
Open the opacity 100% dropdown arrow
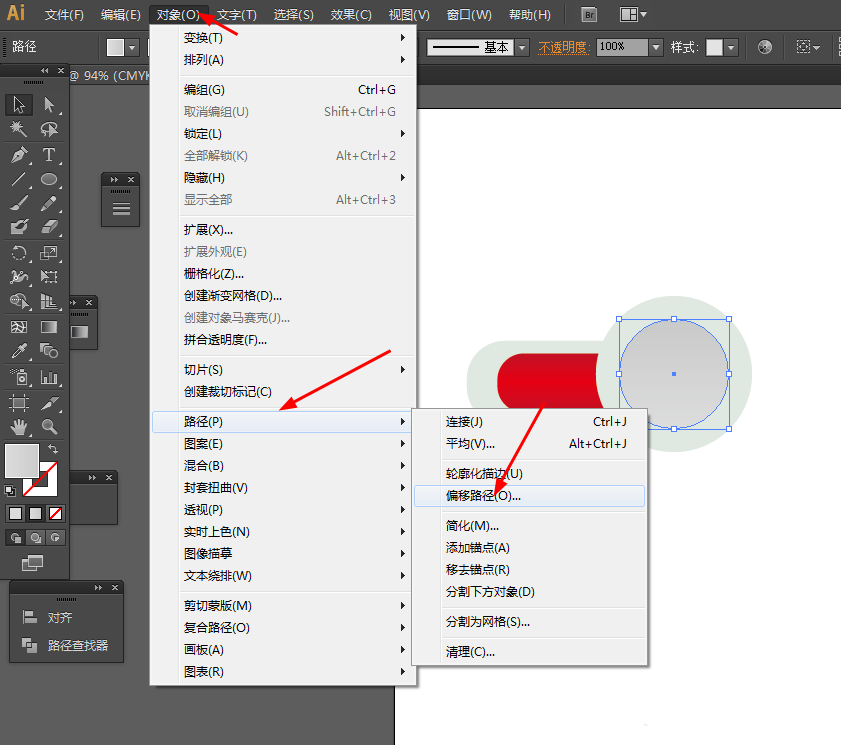[656, 47]
